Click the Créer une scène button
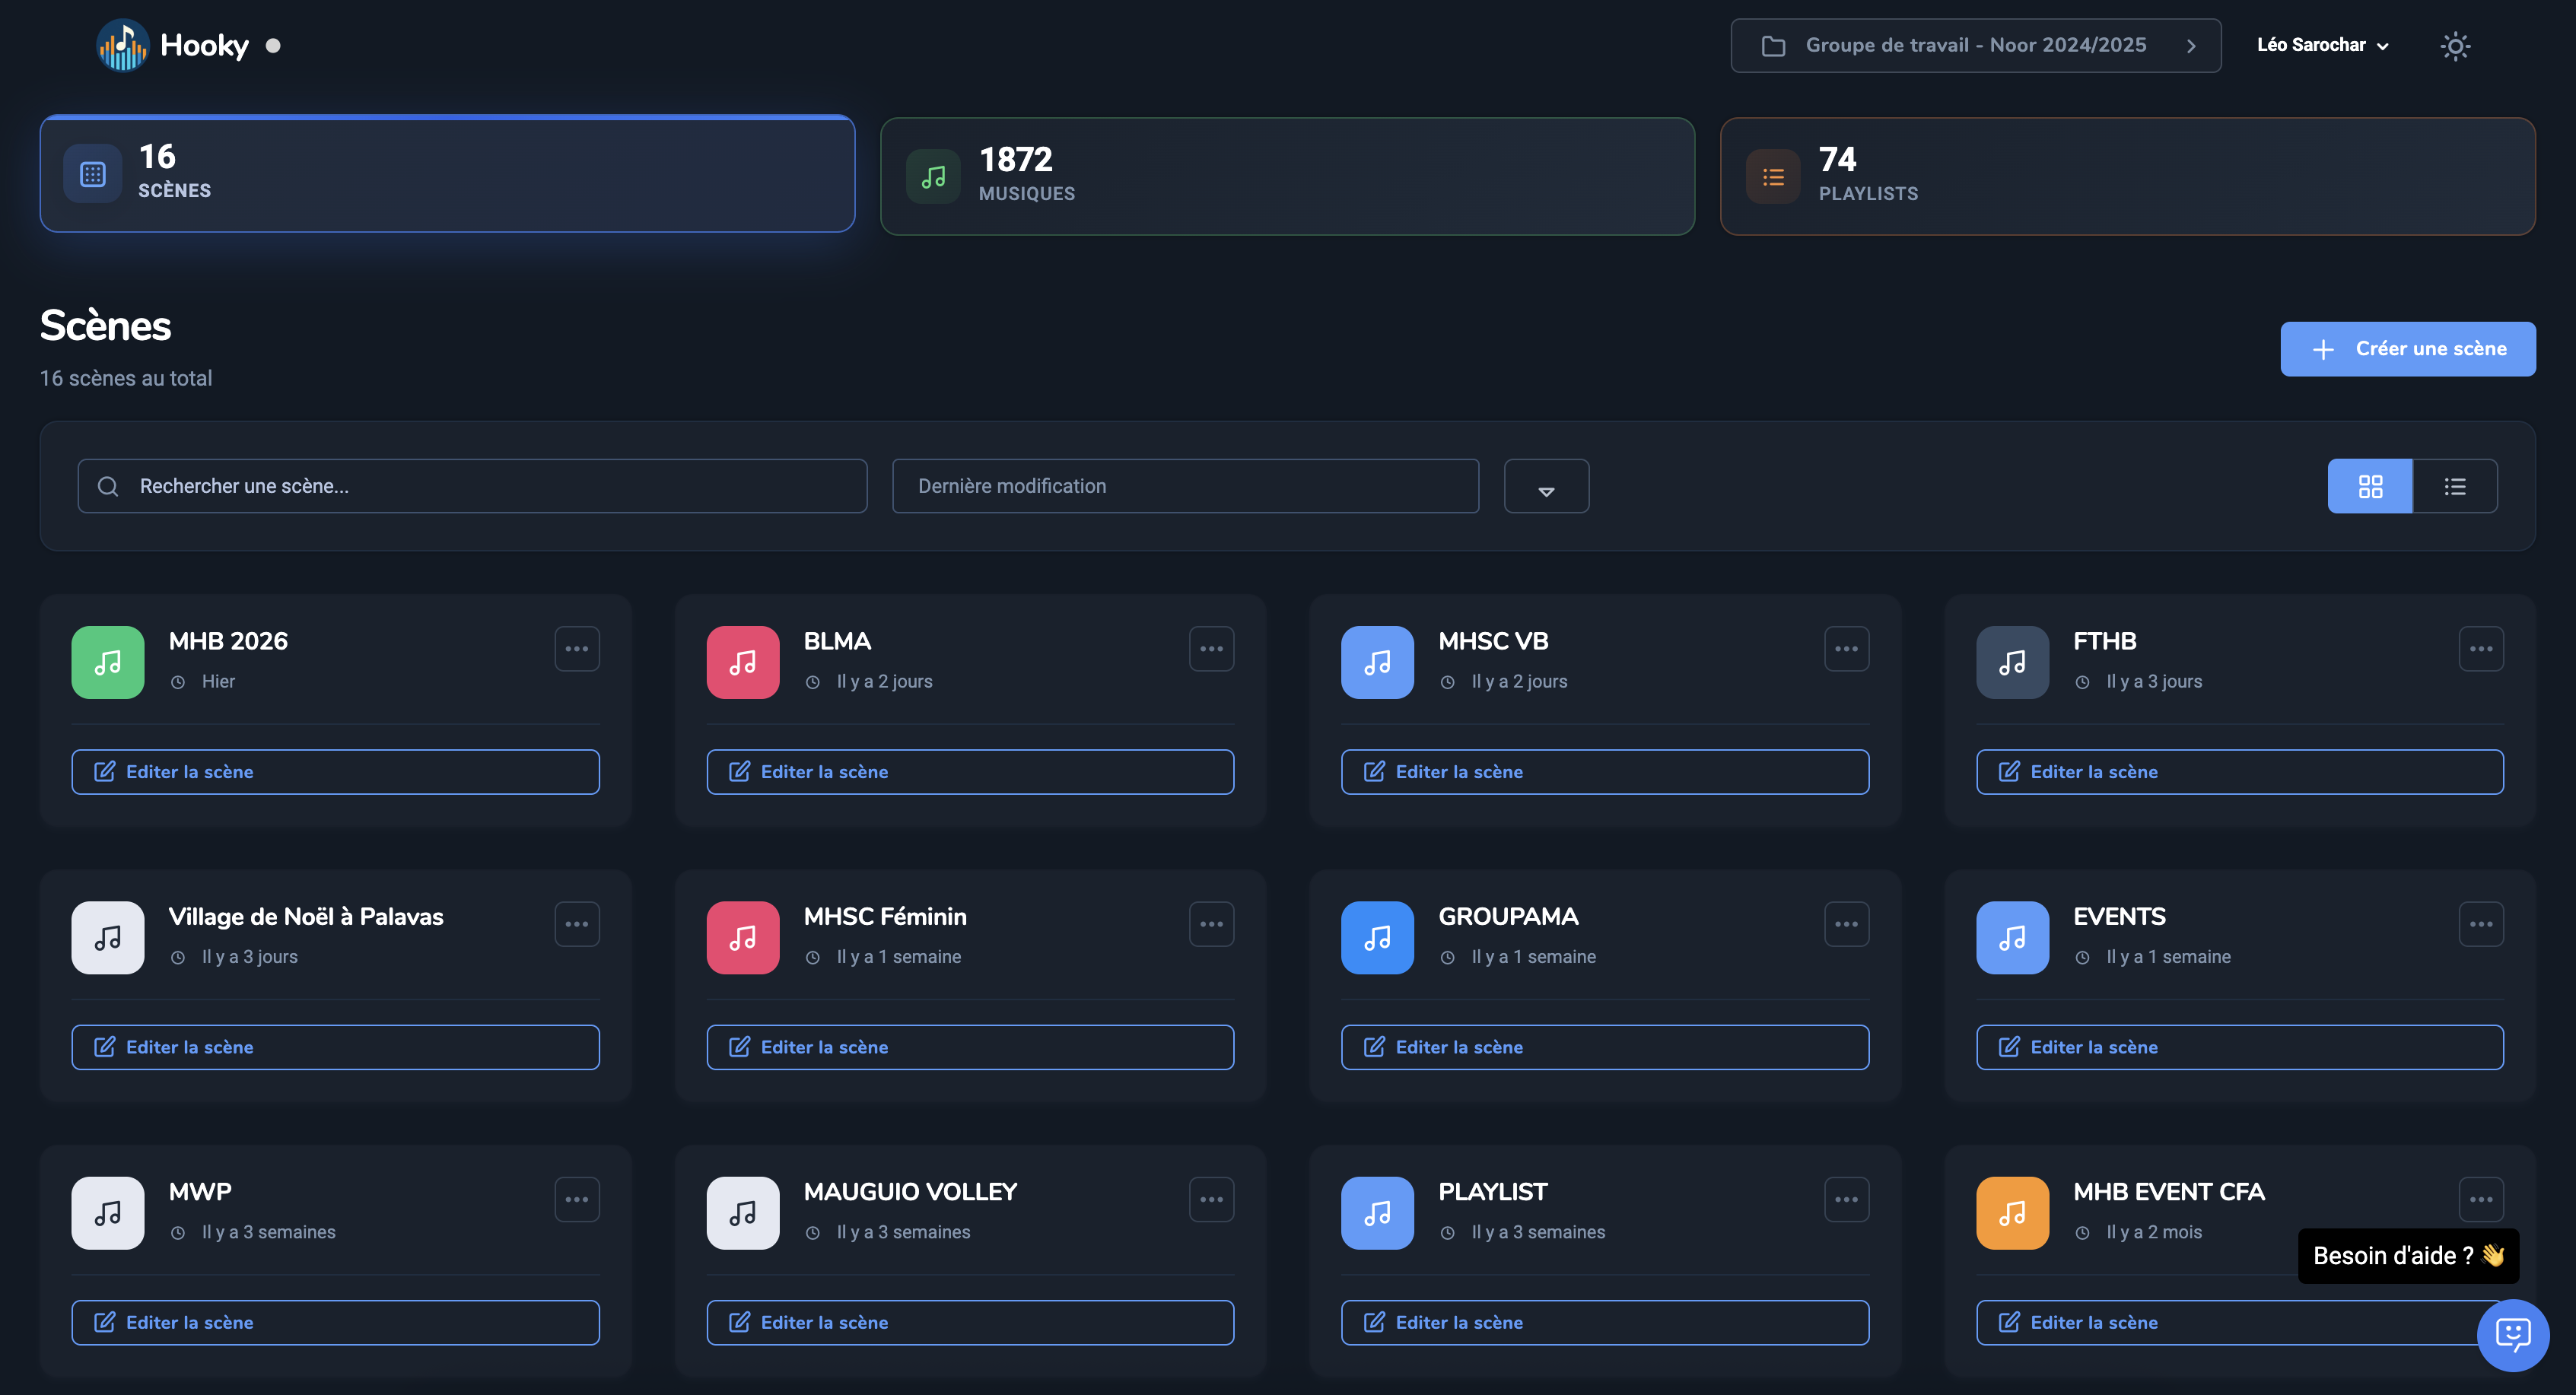 click(x=2407, y=349)
